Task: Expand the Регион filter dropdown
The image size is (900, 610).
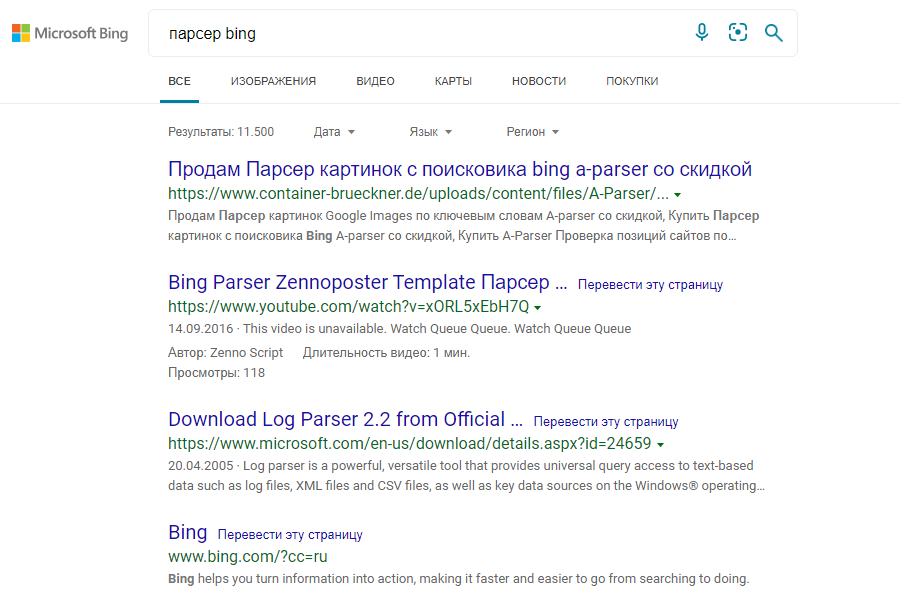Action: (x=533, y=132)
